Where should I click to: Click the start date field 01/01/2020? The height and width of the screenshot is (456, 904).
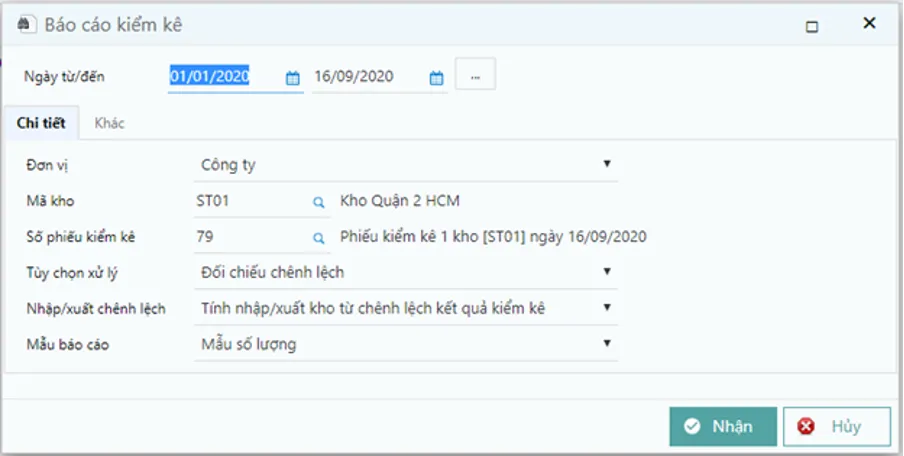point(222,77)
